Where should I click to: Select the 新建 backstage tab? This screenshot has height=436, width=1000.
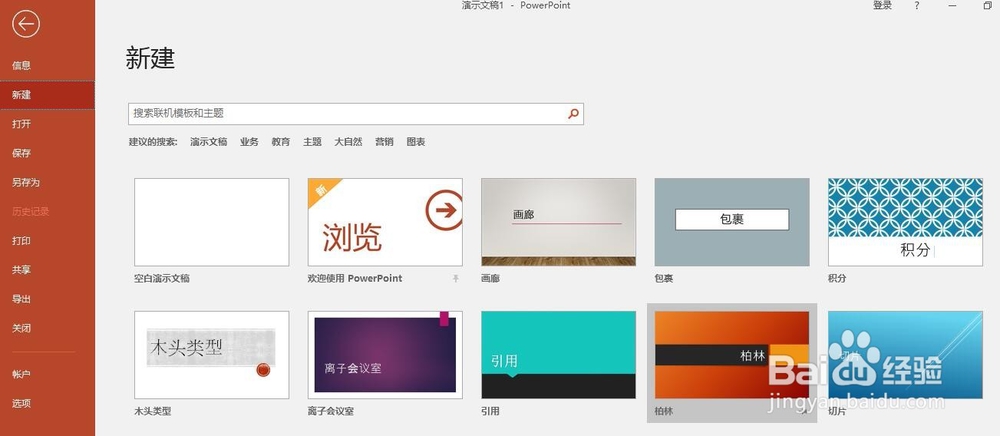tap(47, 94)
